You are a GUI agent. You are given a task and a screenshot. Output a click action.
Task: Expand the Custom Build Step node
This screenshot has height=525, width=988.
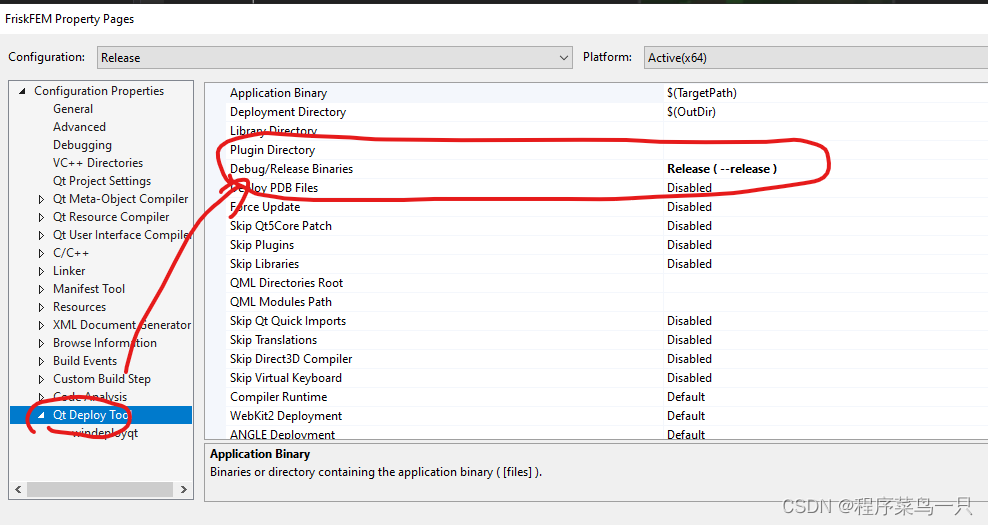point(41,379)
